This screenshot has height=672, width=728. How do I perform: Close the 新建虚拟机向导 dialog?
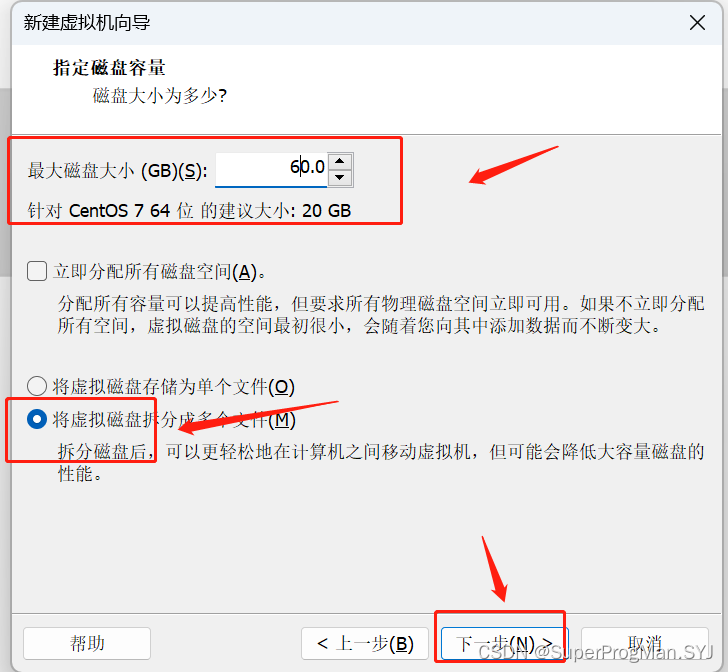click(697, 22)
